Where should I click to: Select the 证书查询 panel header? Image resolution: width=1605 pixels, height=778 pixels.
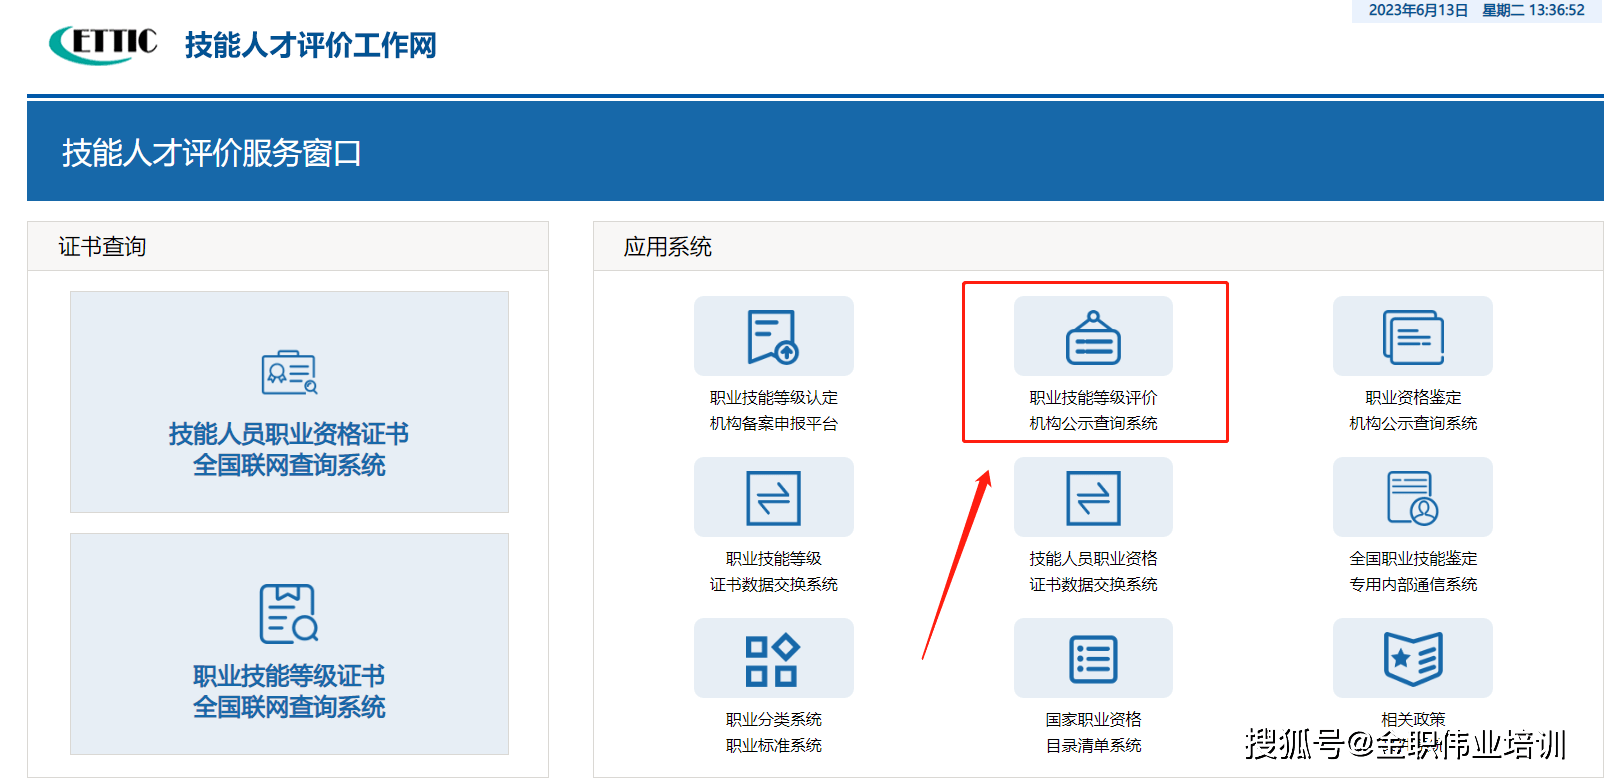click(x=102, y=247)
